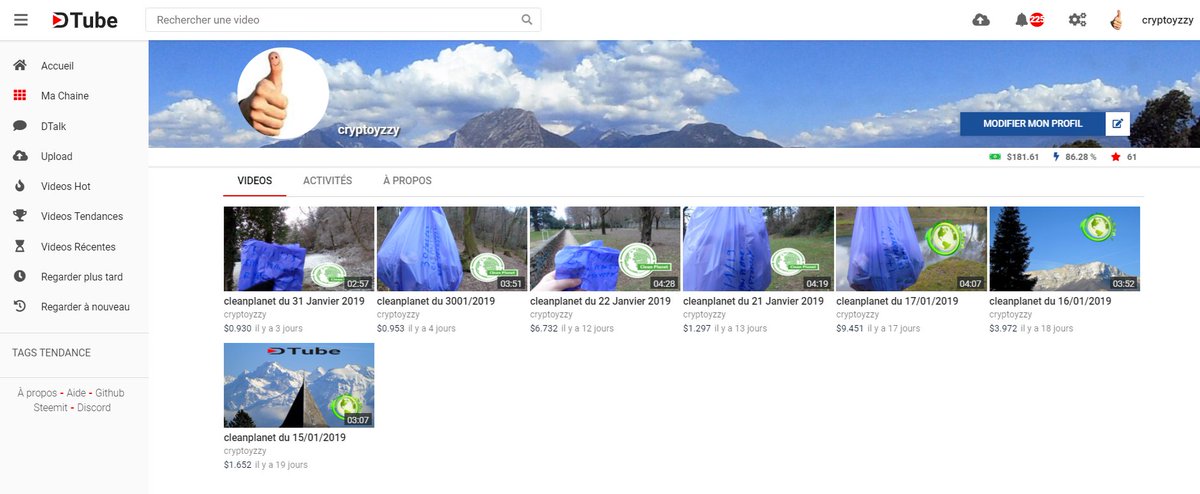The width and height of the screenshot is (1200, 494).
Task: Click the cryptoyzzy username in header
Action: [x=1167, y=20]
